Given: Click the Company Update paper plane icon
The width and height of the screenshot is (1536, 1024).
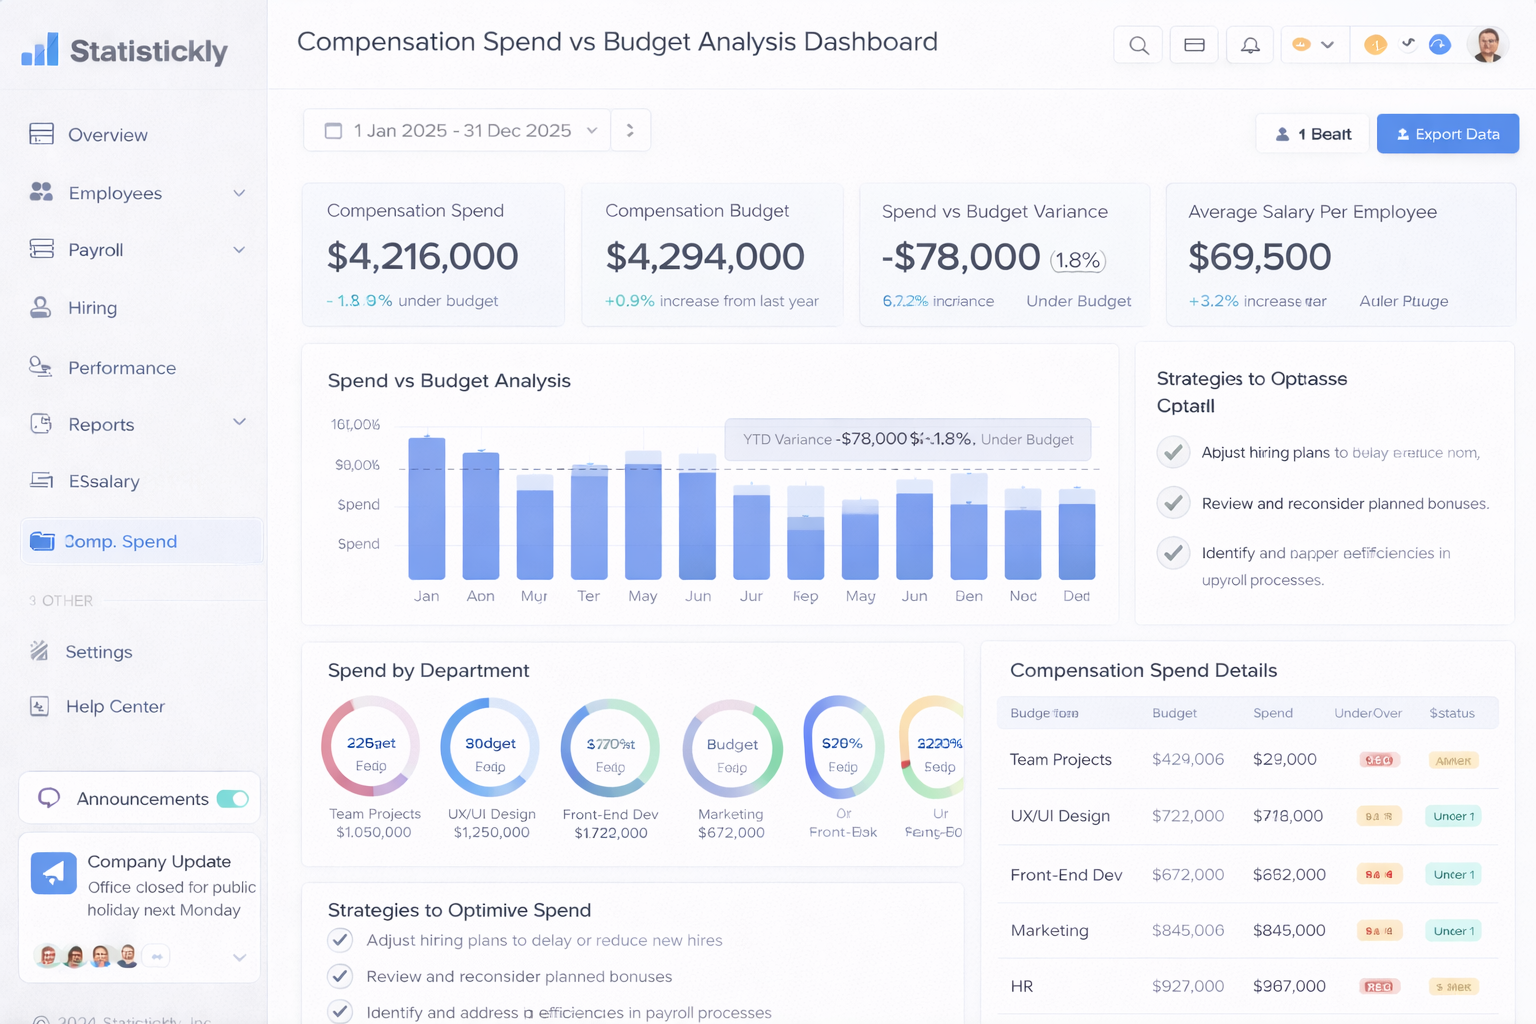Looking at the screenshot, I should pos(53,873).
